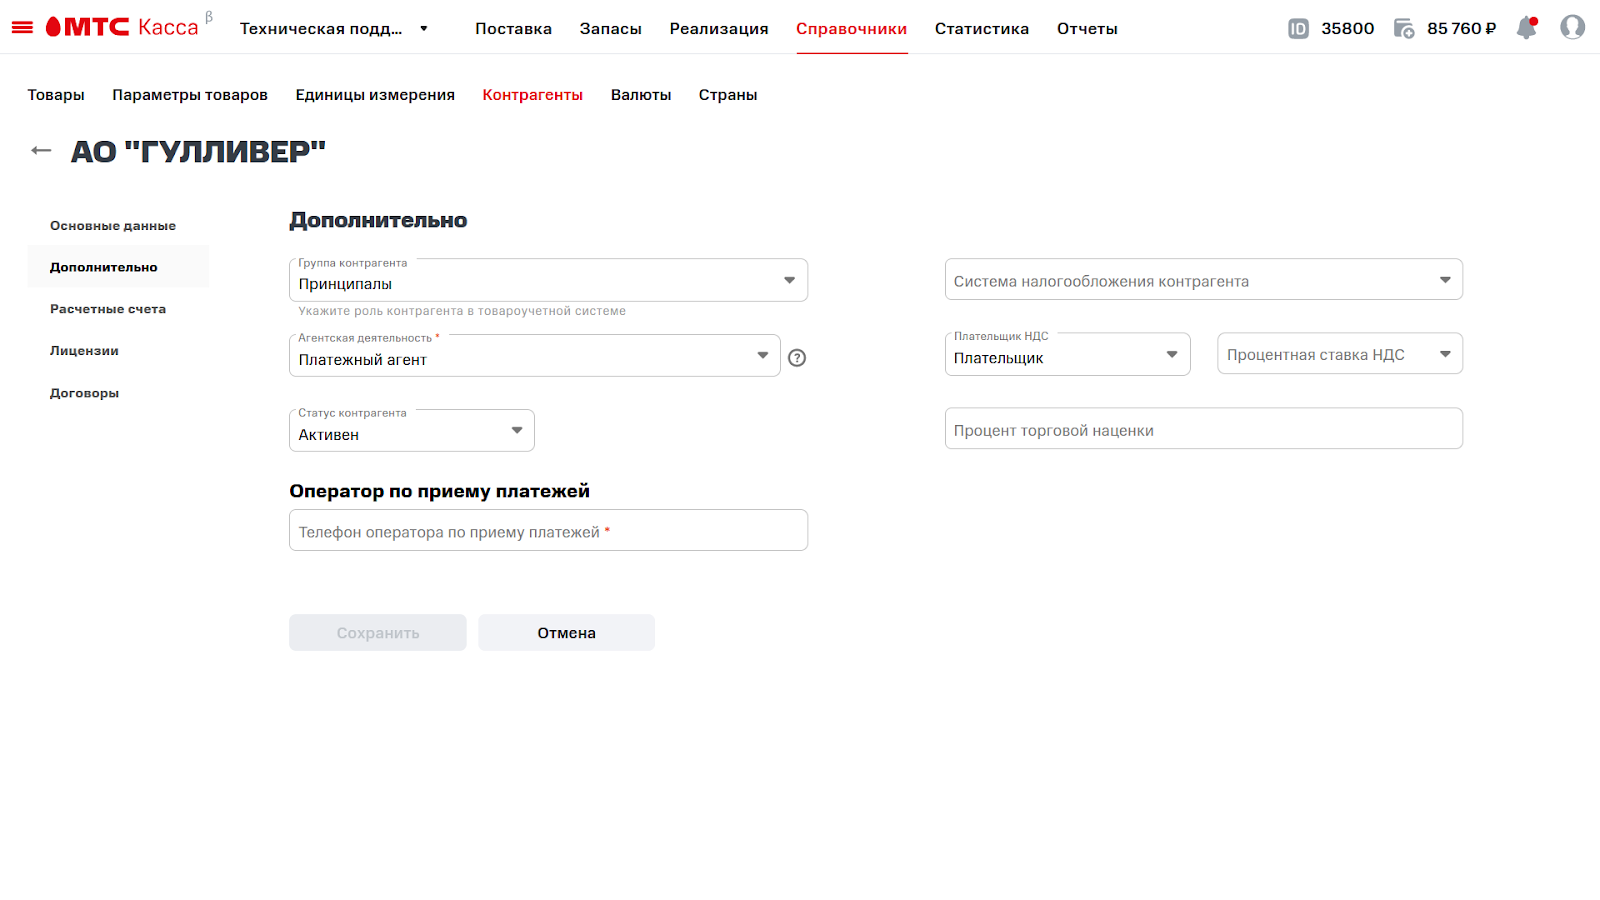Viewport: 1600px width, 900px height.
Task: Open Основные данные section
Action: click(113, 226)
